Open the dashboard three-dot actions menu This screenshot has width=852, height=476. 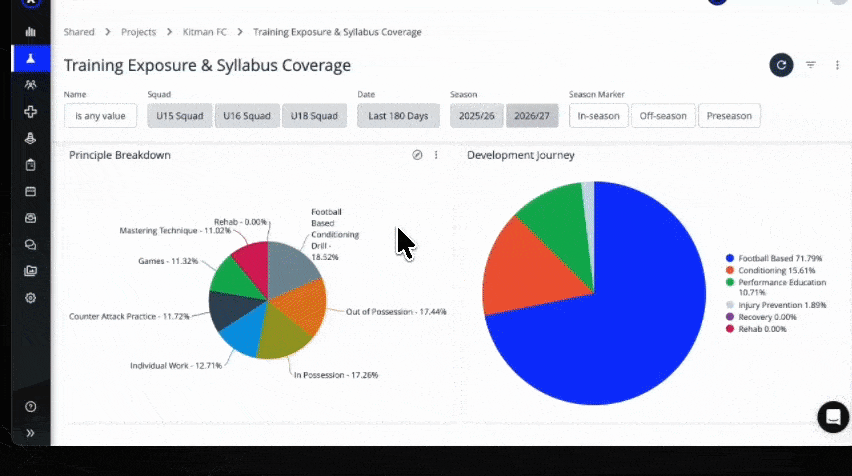click(x=837, y=65)
